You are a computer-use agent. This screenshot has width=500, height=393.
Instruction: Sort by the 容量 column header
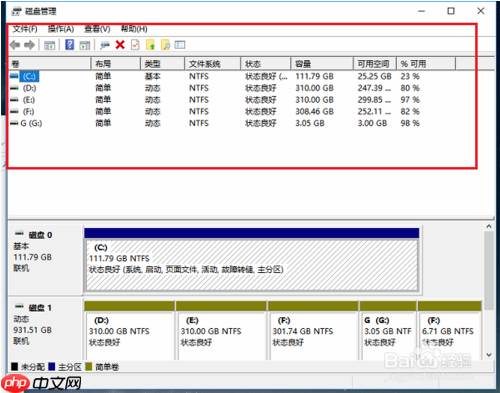coord(322,64)
